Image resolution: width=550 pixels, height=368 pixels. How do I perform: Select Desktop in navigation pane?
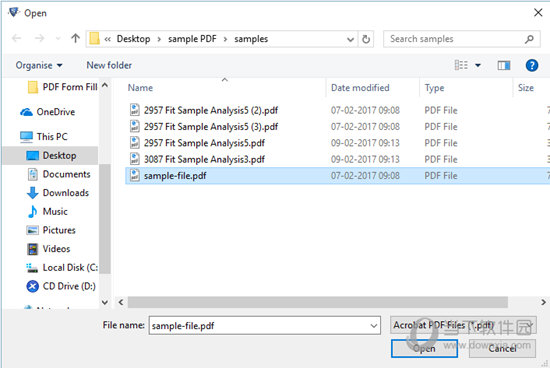tap(51, 155)
